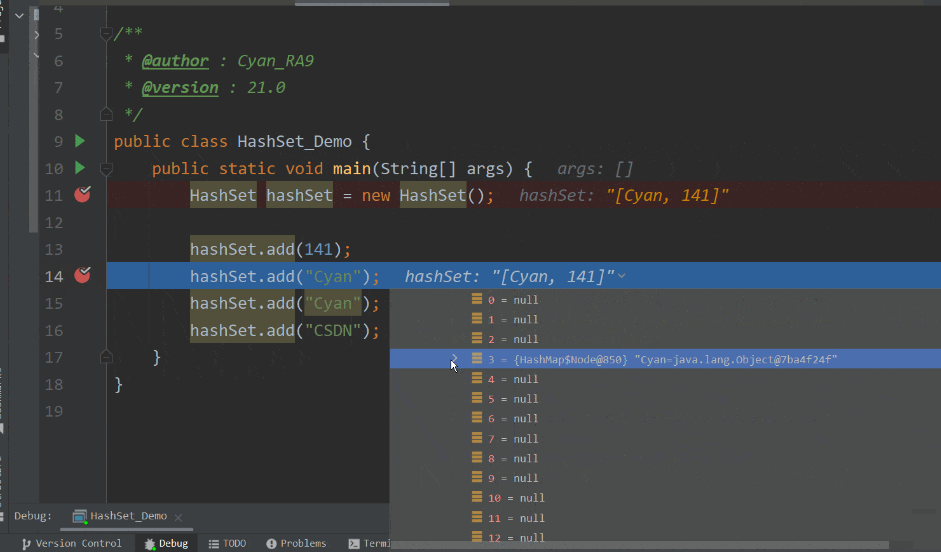
Task: Click the down chevron in the left panel
Action: coord(19,16)
